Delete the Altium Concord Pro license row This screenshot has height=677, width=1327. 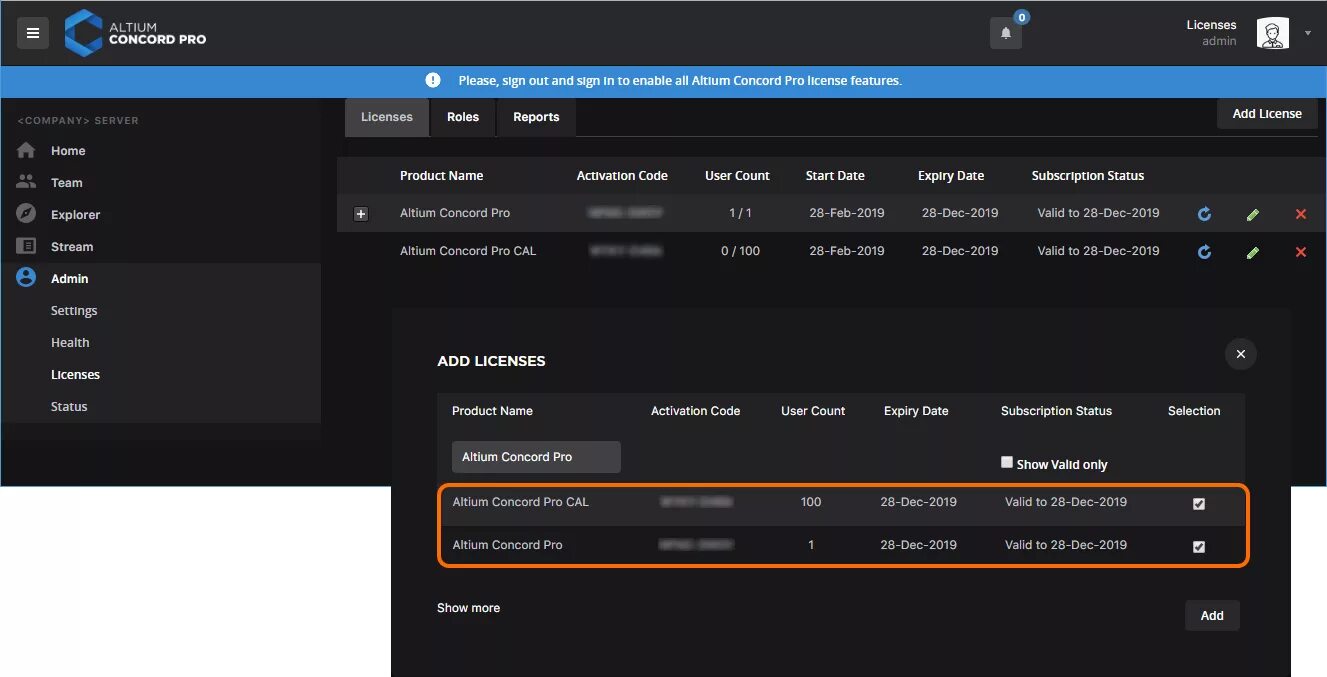1300,214
